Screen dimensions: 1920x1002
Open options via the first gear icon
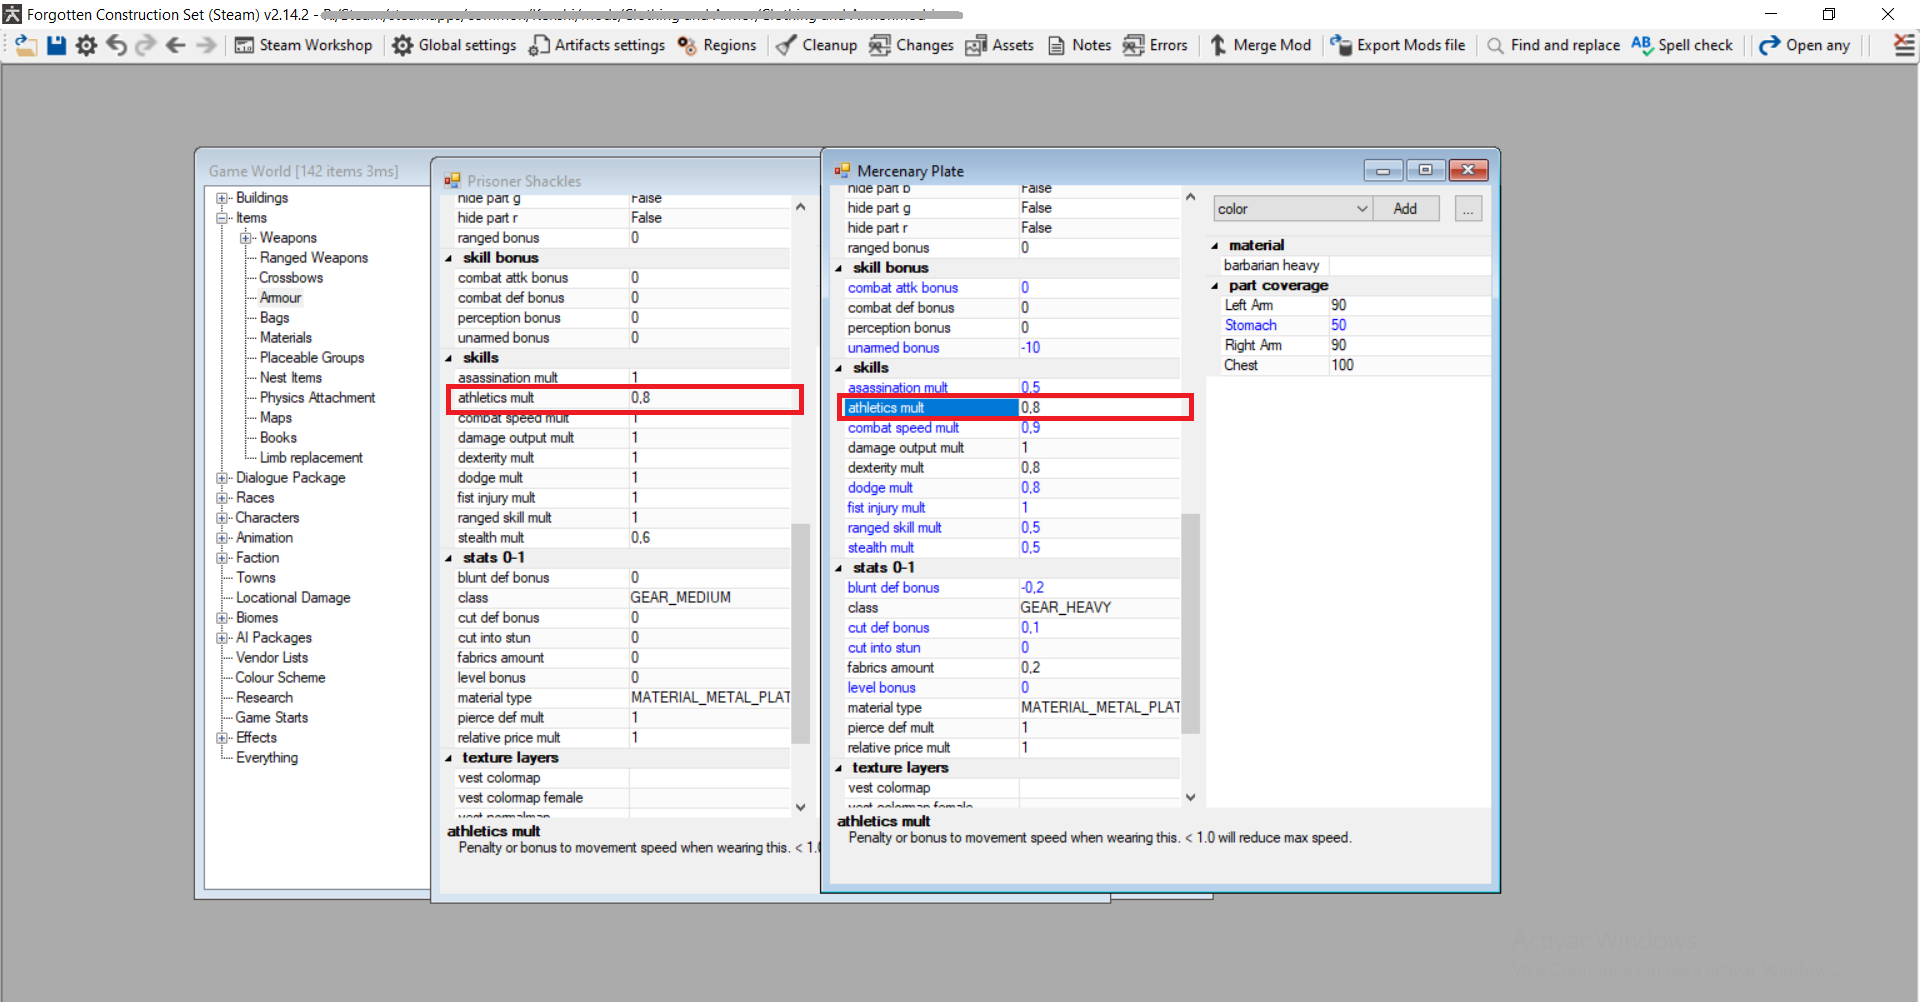click(x=87, y=45)
